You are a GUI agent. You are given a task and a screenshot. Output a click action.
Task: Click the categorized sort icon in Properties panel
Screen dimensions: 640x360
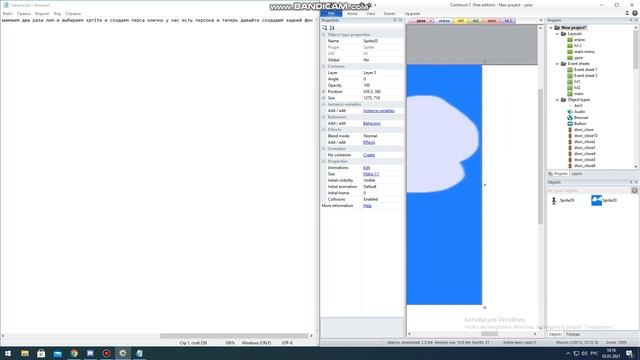click(x=324, y=28)
